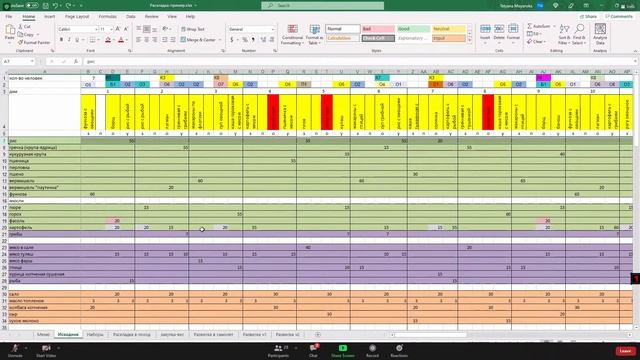
Task: Click the Search box in title bar
Action: point(322,6)
